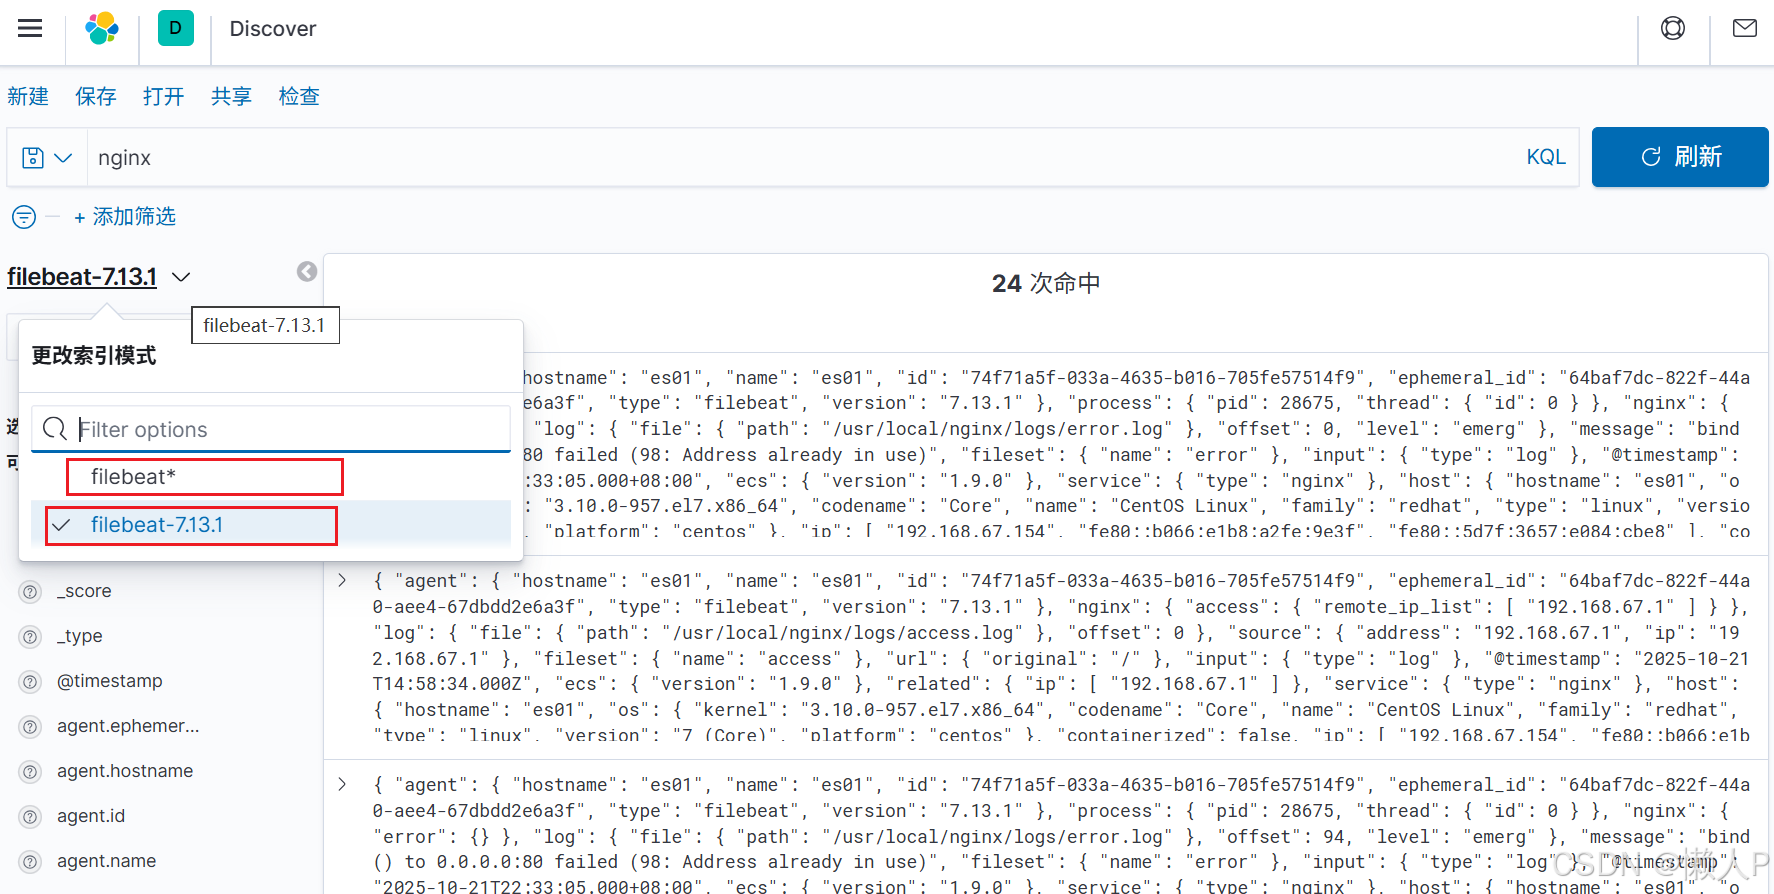Expand the access.log document row
Screen dimensions: 1774x894
342,580
